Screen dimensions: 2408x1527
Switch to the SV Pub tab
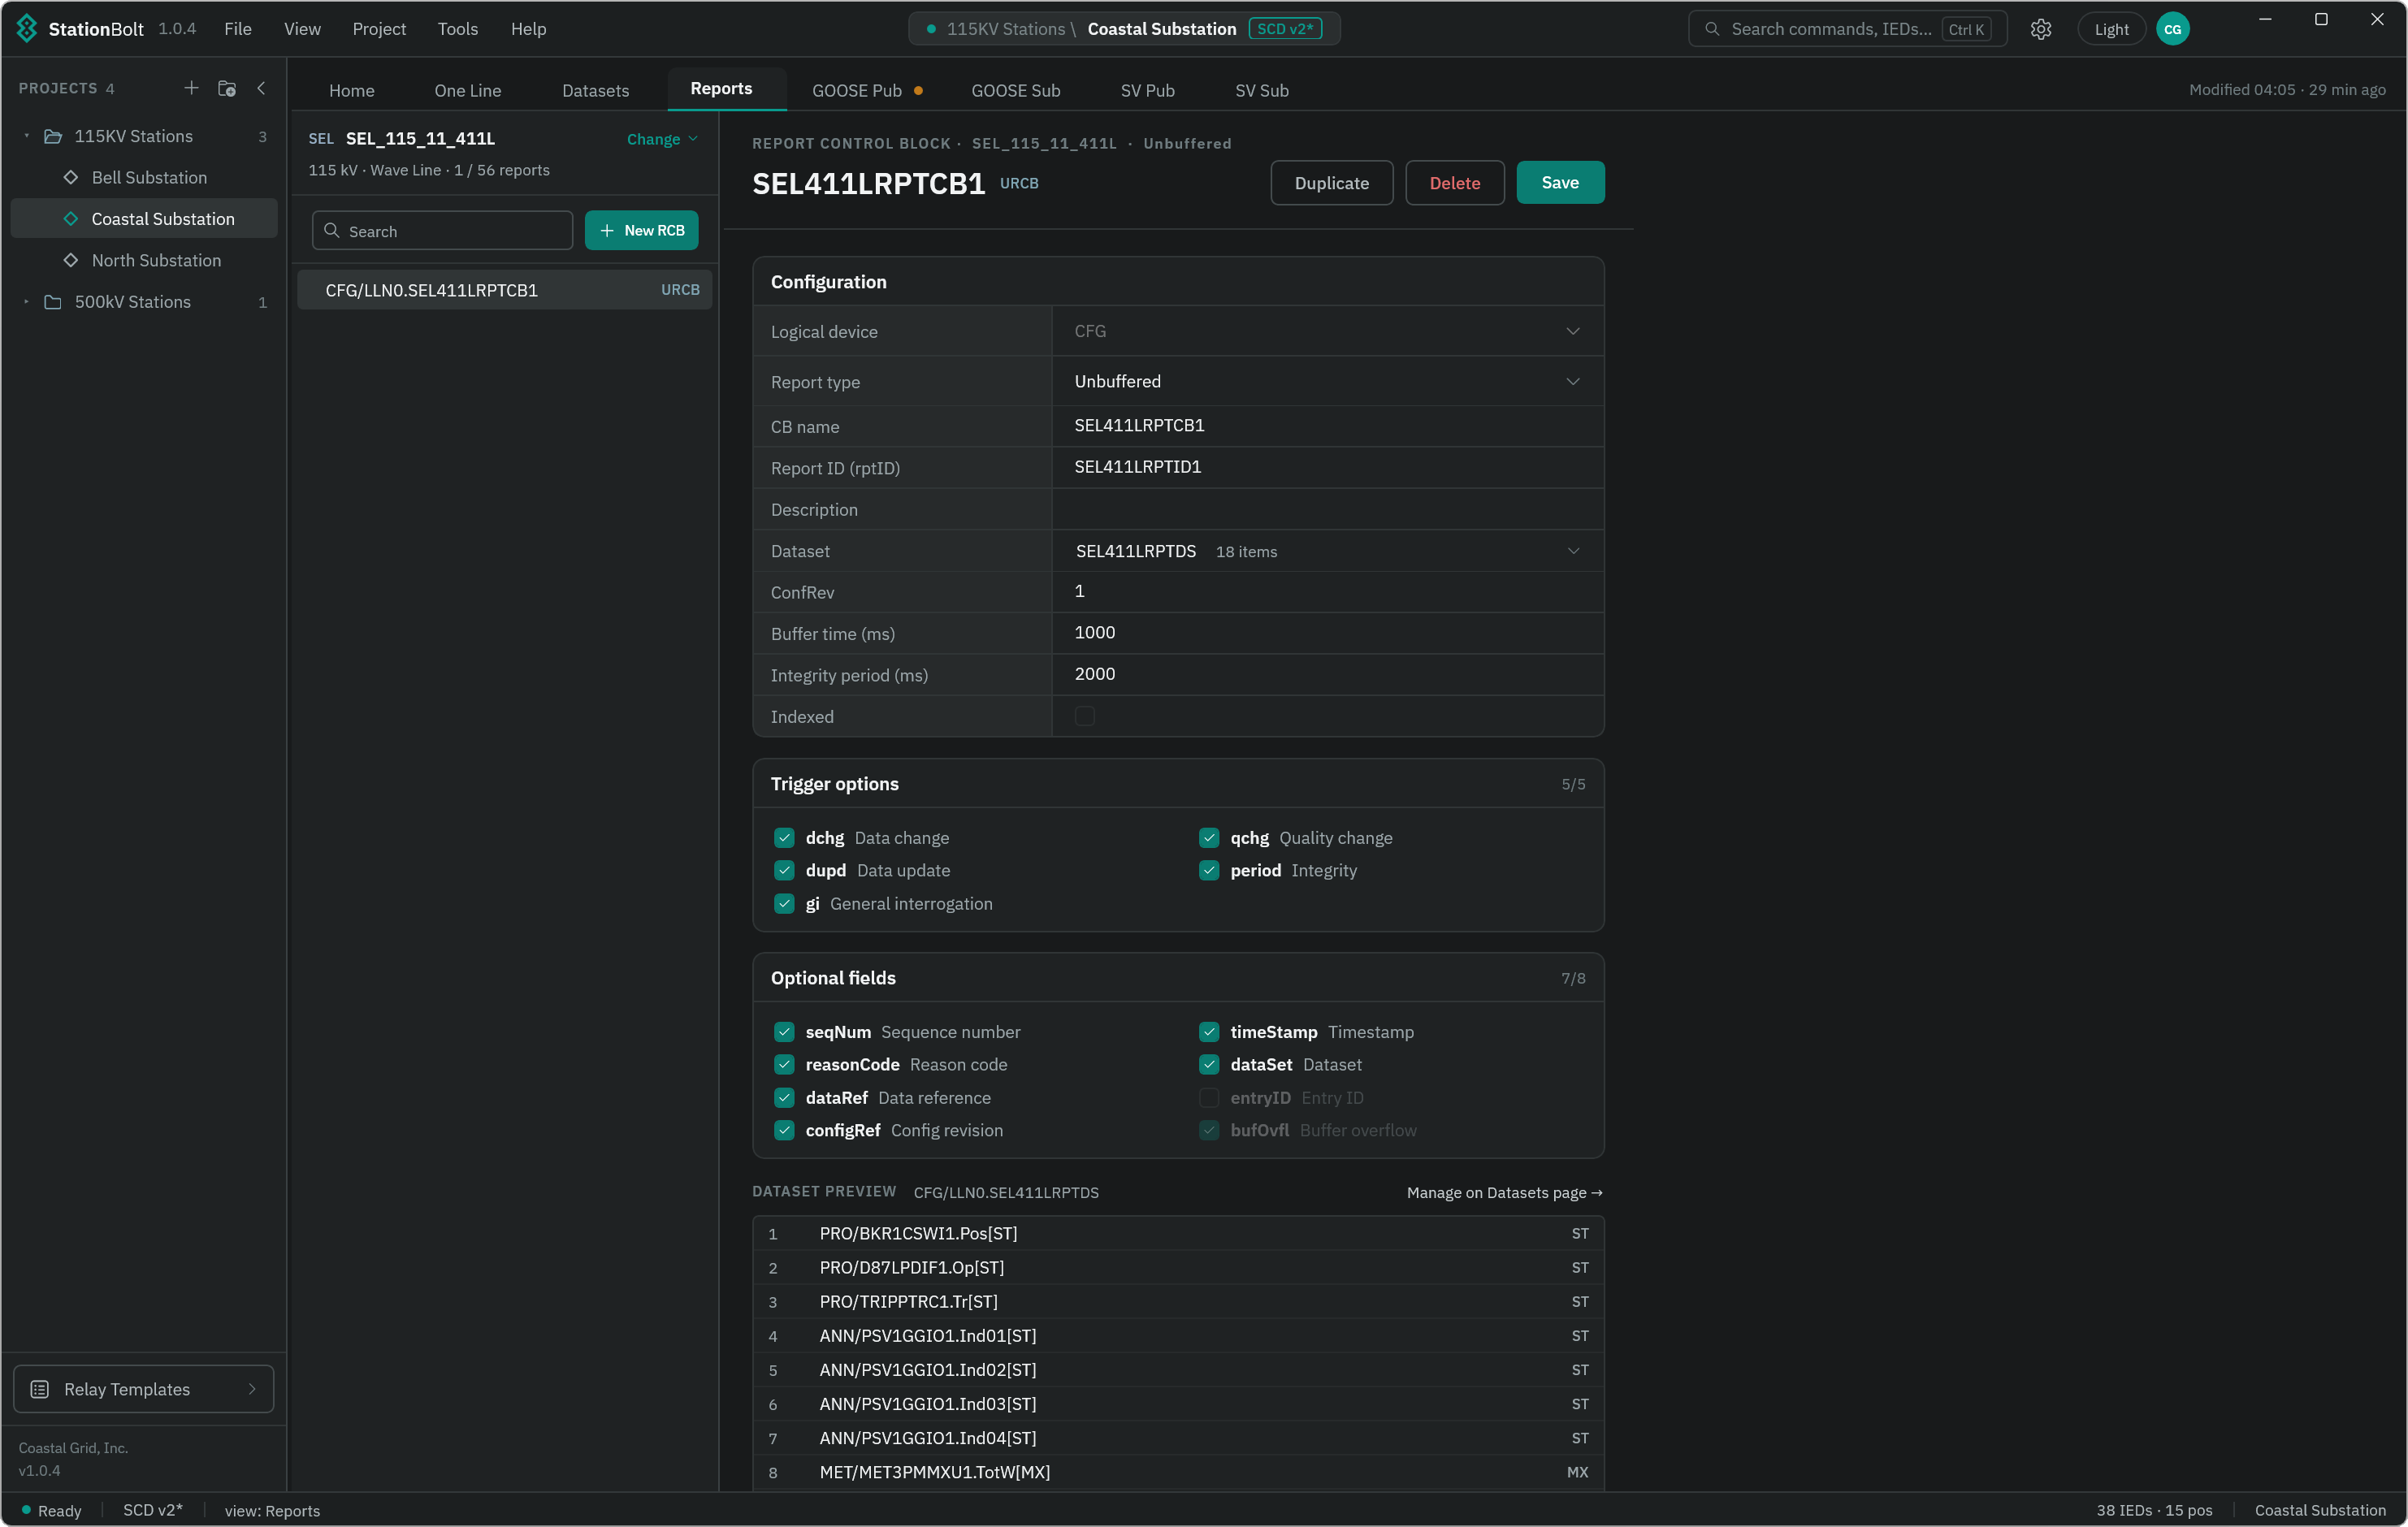(x=1147, y=90)
